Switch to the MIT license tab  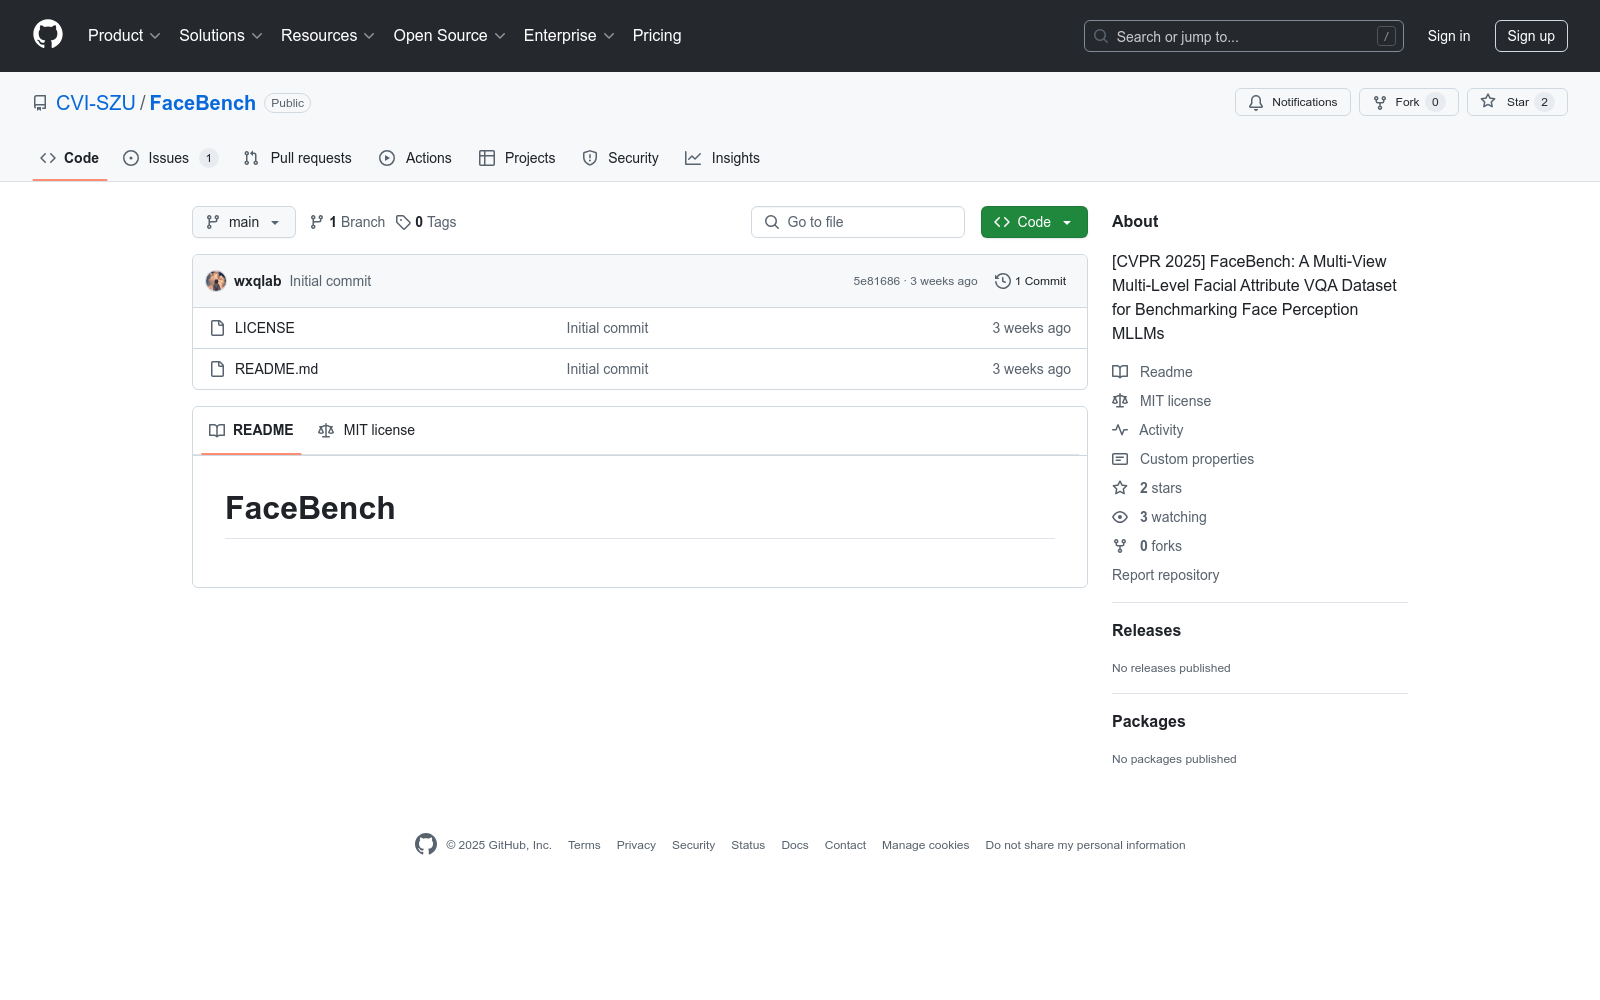click(x=366, y=430)
